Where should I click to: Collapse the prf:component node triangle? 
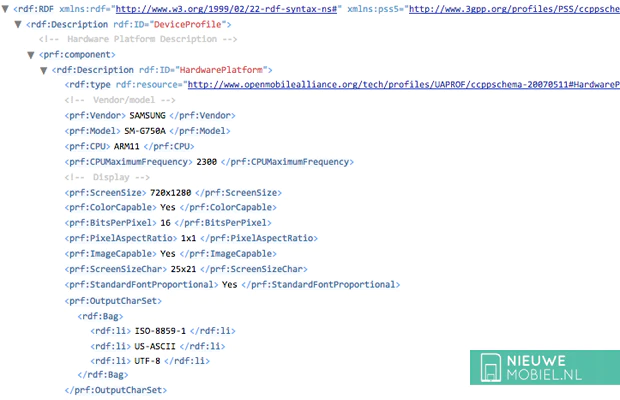tap(30, 55)
